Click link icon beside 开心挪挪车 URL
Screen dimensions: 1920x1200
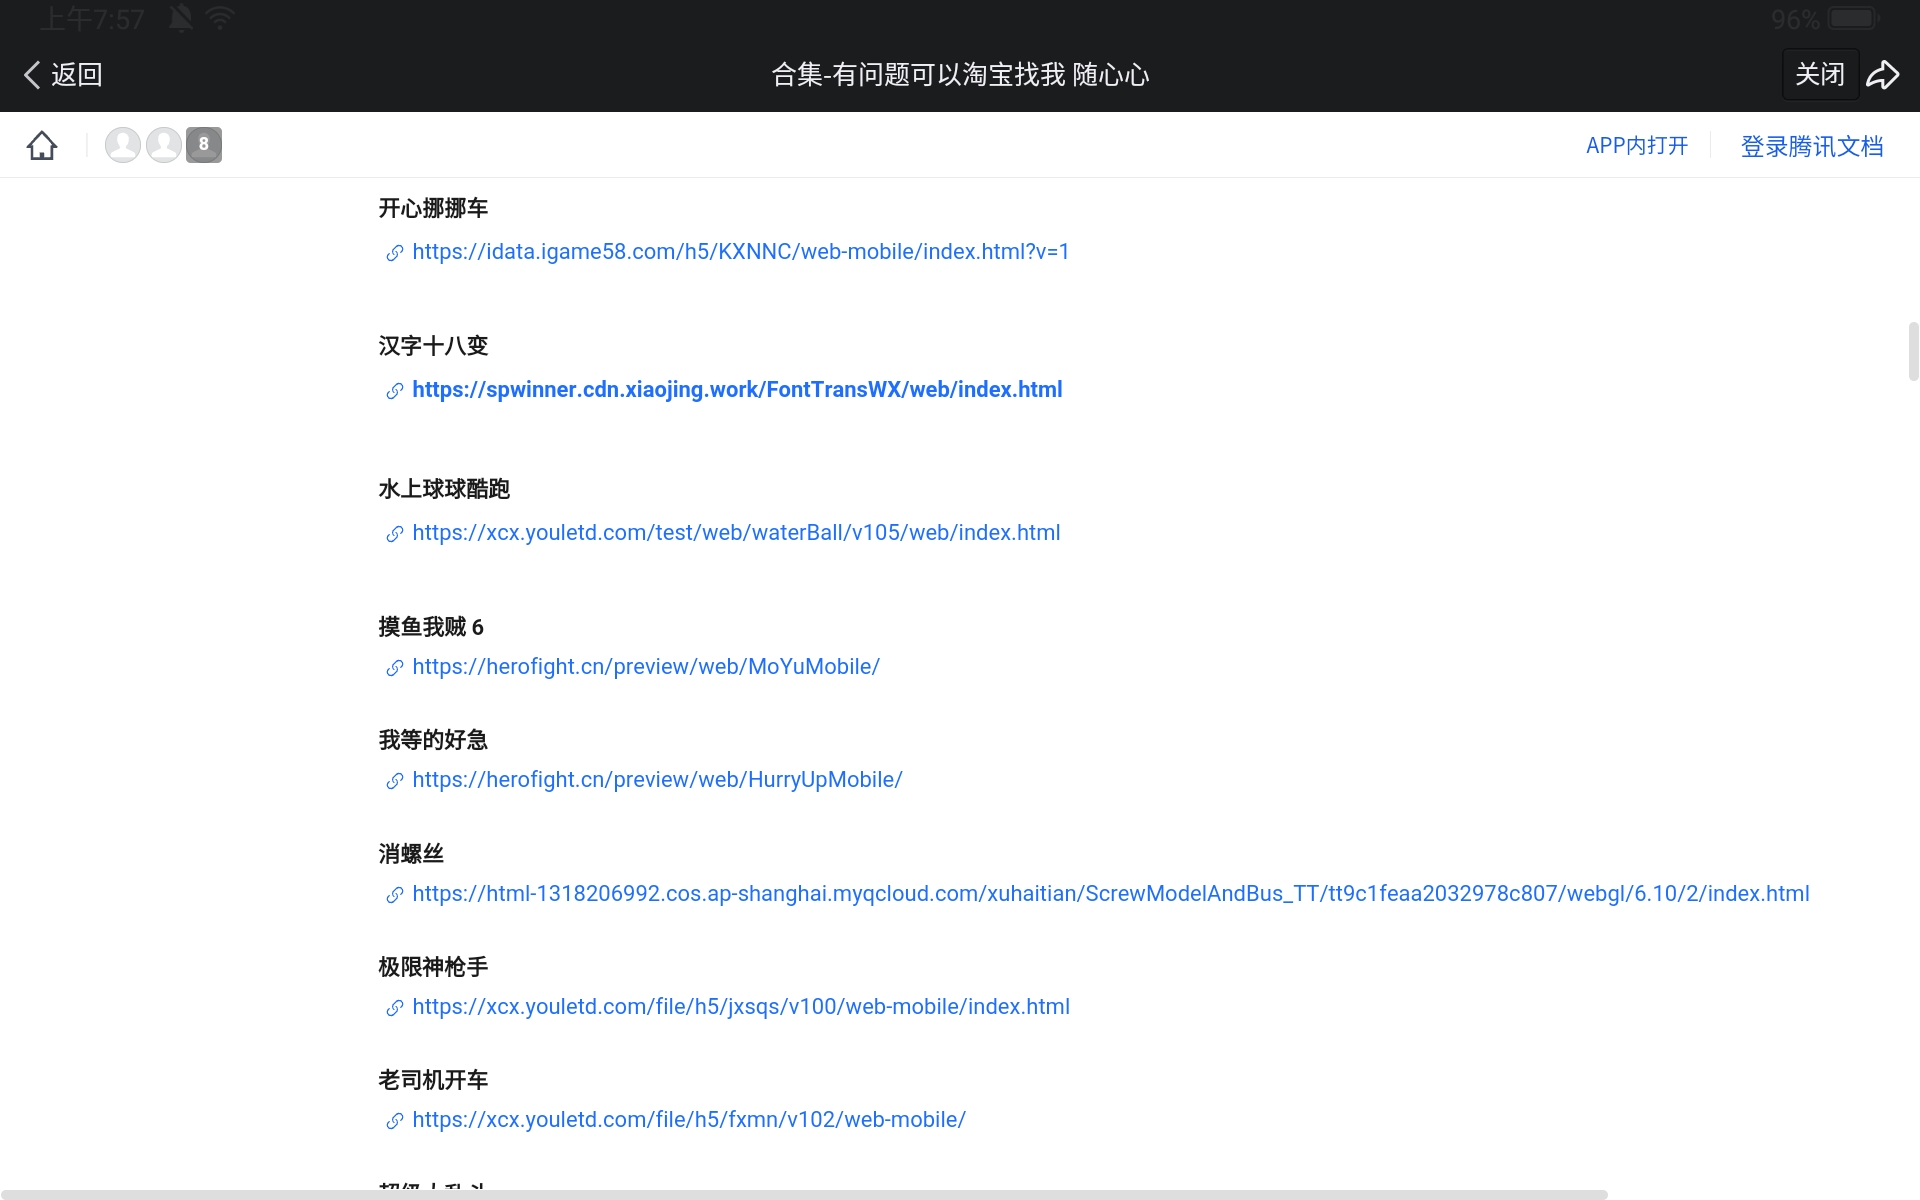tap(395, 253)
